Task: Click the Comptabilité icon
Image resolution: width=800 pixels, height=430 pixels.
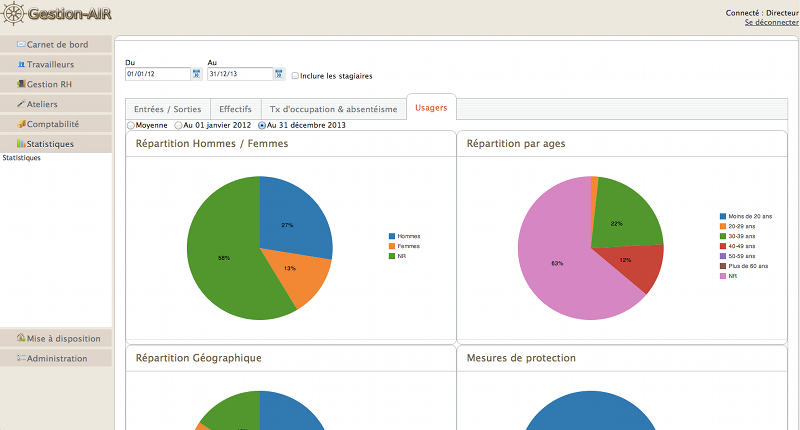Action: [21, 123]
